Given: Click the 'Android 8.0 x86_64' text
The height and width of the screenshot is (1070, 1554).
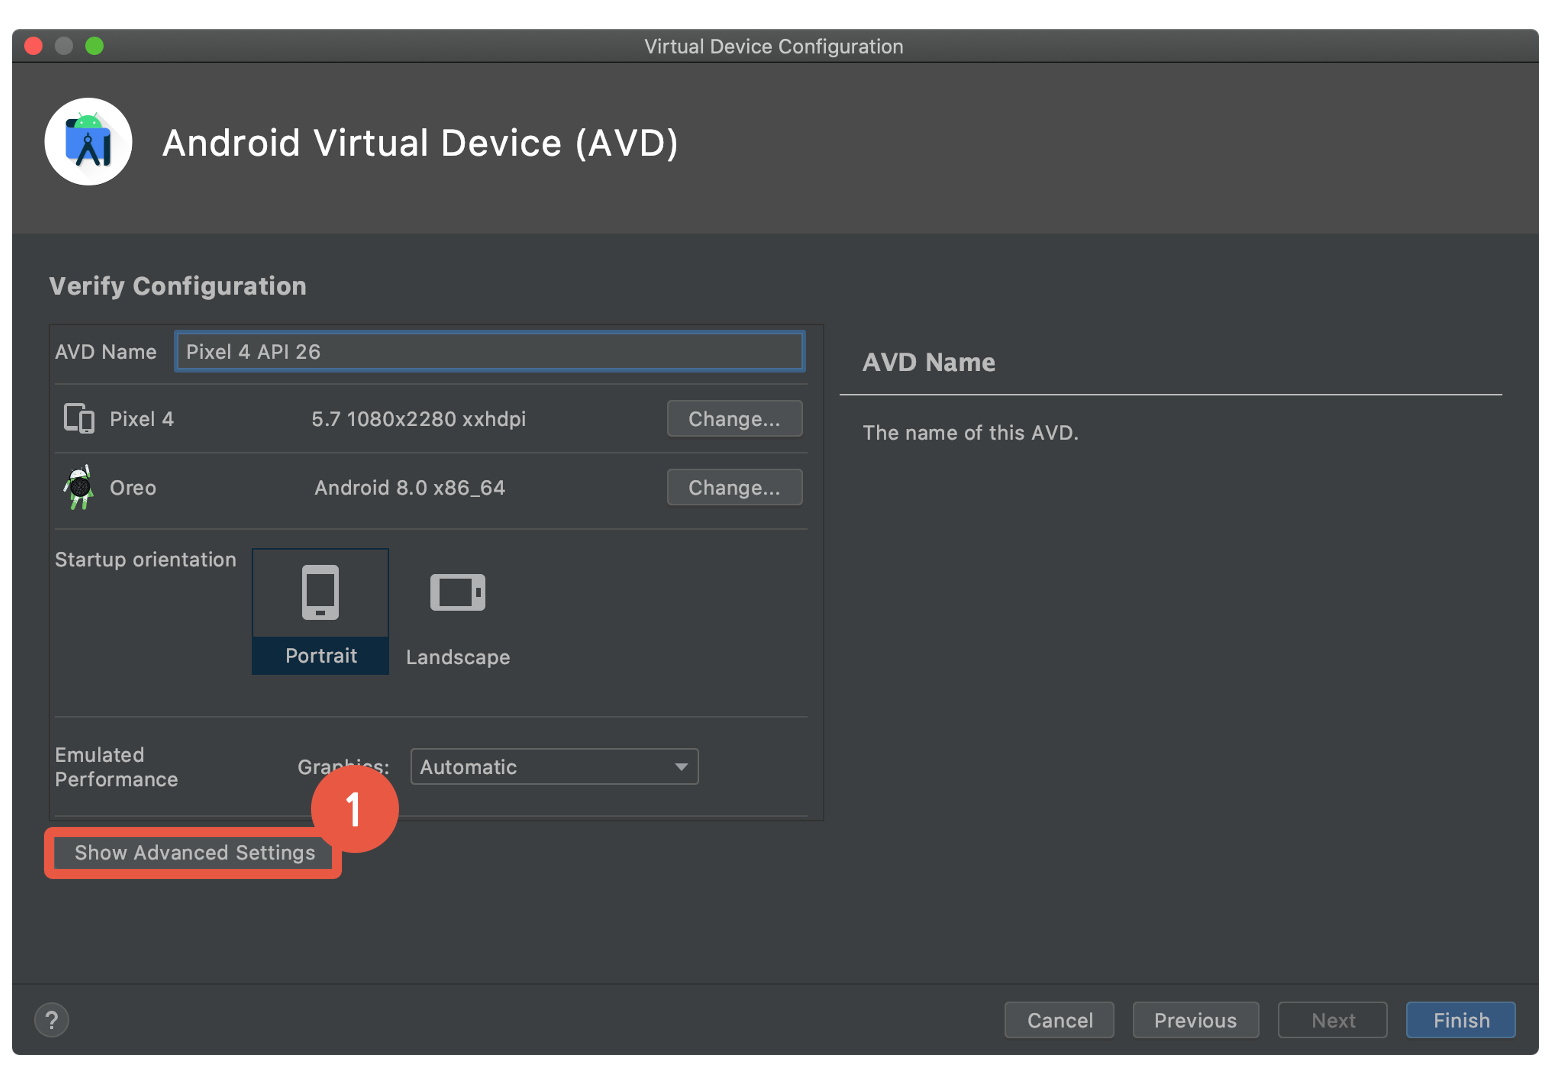Looking at the screenshot, I should click(409, 488).
